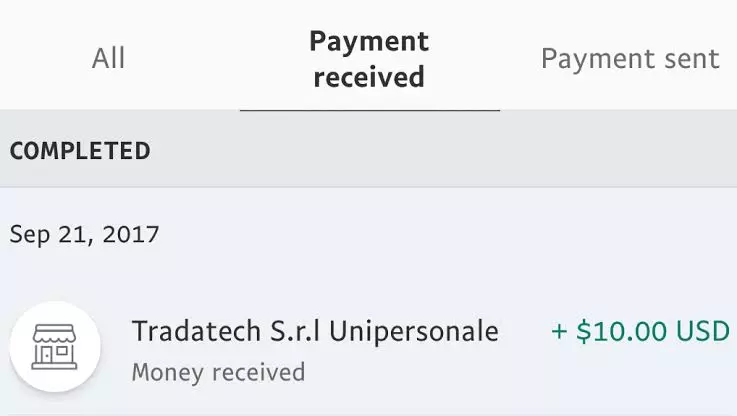Click the USD currency label
This screenshot has height=416, width=737.
click(x=703, y=331)
